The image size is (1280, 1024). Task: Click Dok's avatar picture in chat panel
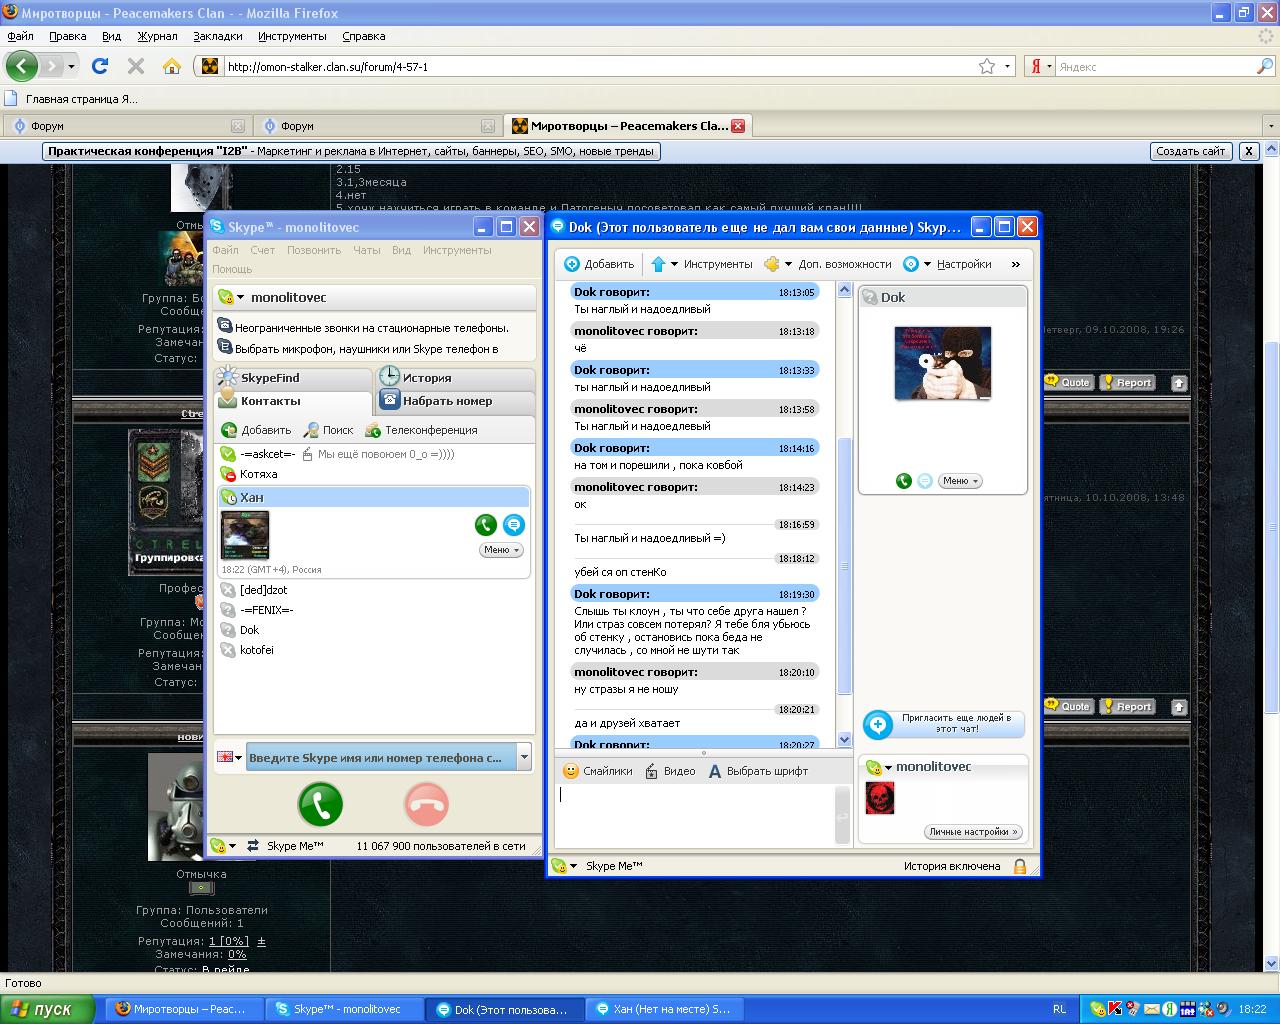[943, 363]
